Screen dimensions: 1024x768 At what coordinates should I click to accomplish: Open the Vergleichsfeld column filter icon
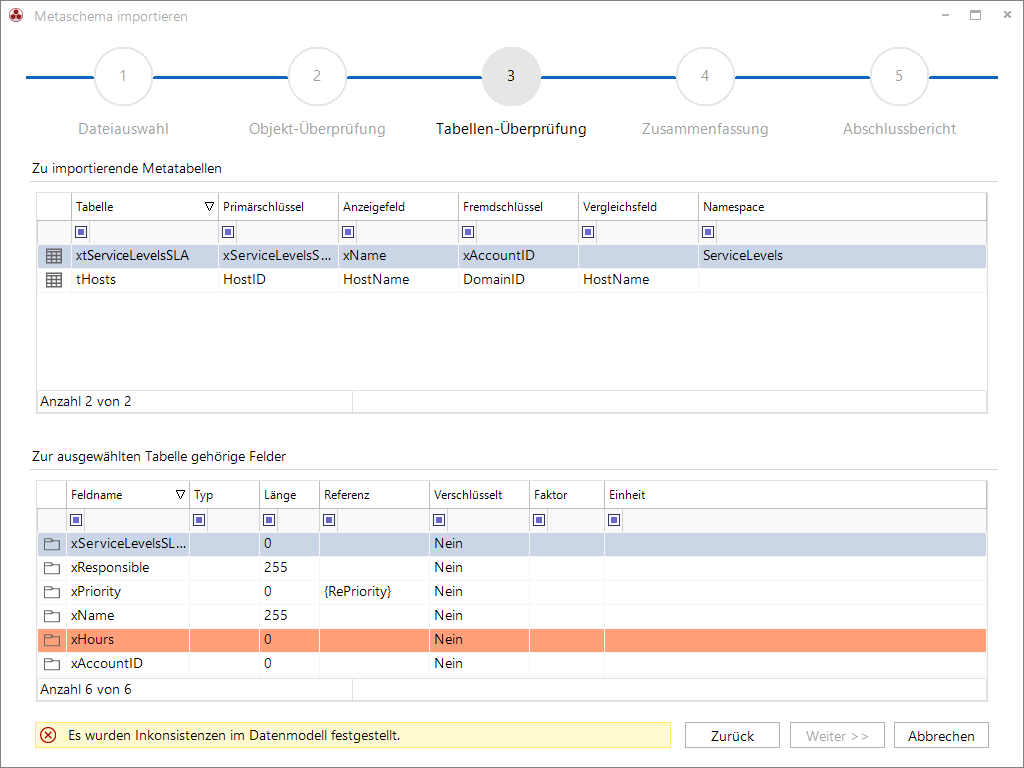click(x=588, y=232)
